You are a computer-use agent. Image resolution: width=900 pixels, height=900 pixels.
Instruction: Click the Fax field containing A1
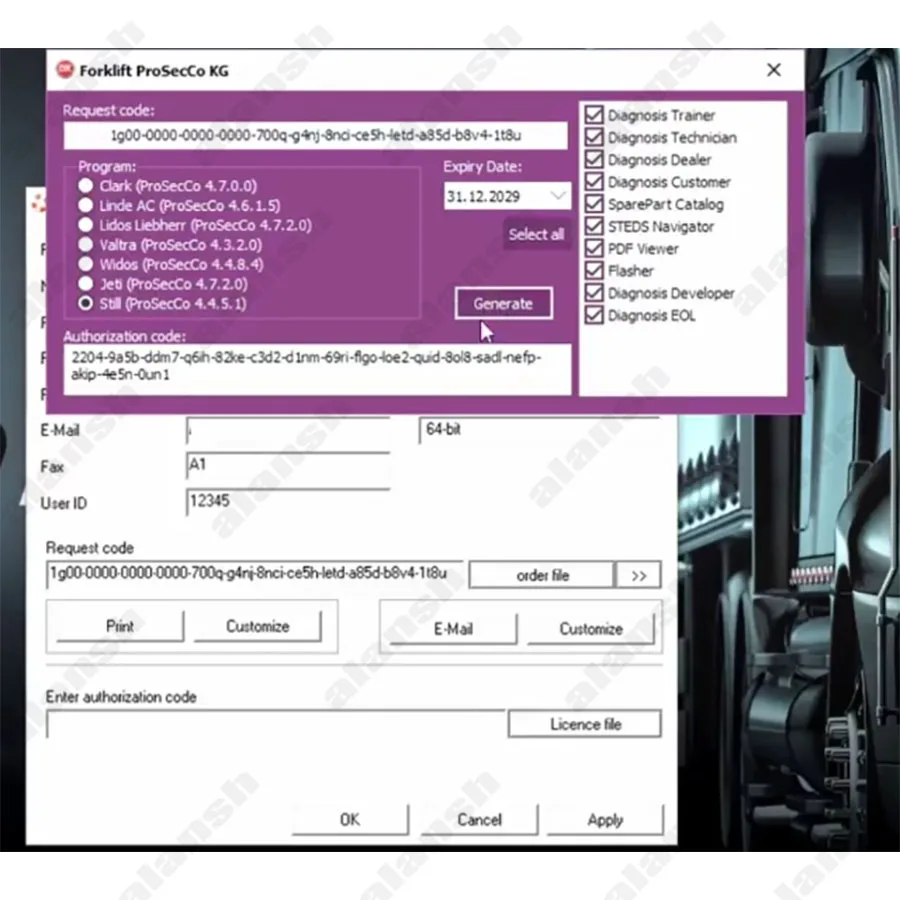288,466
